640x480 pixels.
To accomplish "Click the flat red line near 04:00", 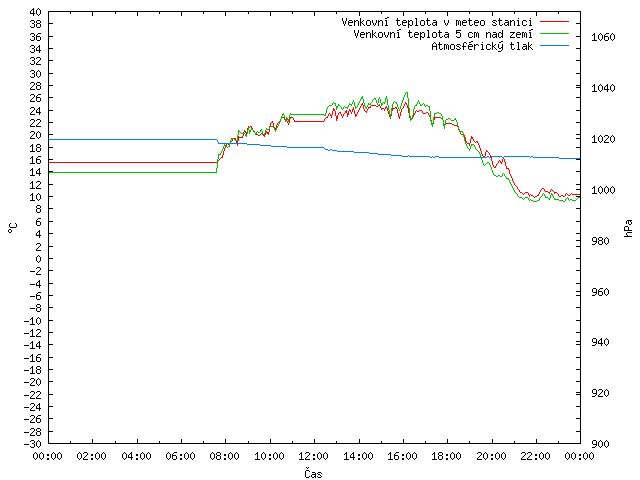I will click(x=136, y=162).
